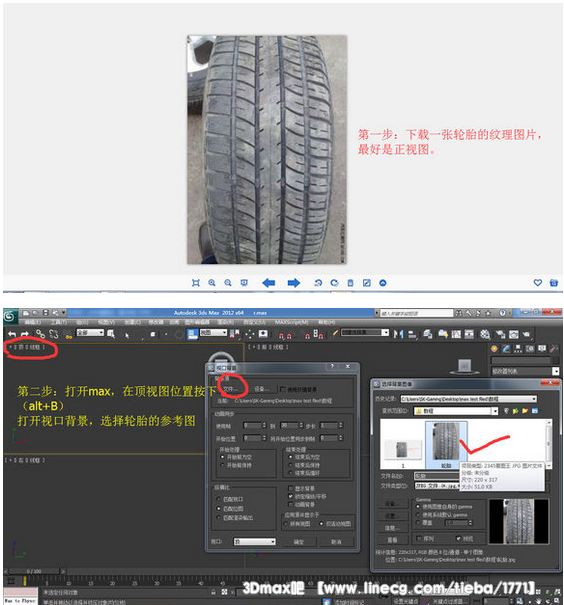Click the search box in 3ds Max title bar
This screenshot has width=564, height=605.
click(x=416, y=313)
